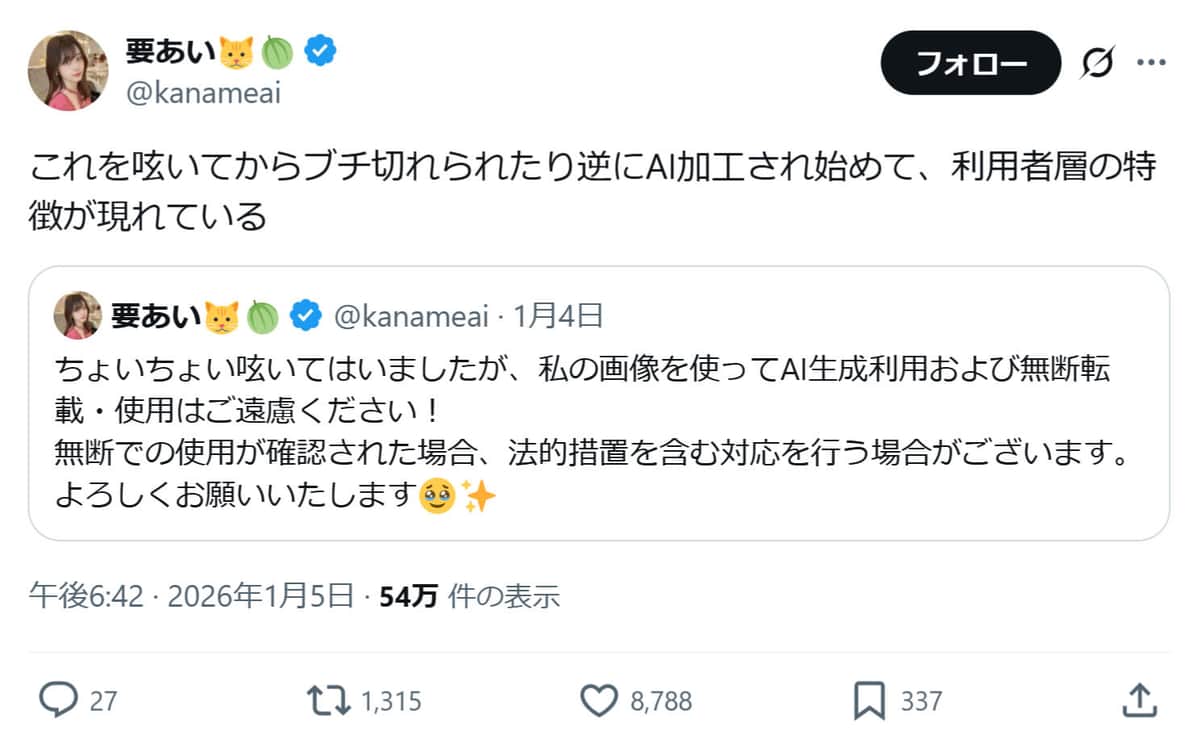Click the quoted tweet's @kanameai handle
The image size is (1200, 743).
[x=411, y=317]
